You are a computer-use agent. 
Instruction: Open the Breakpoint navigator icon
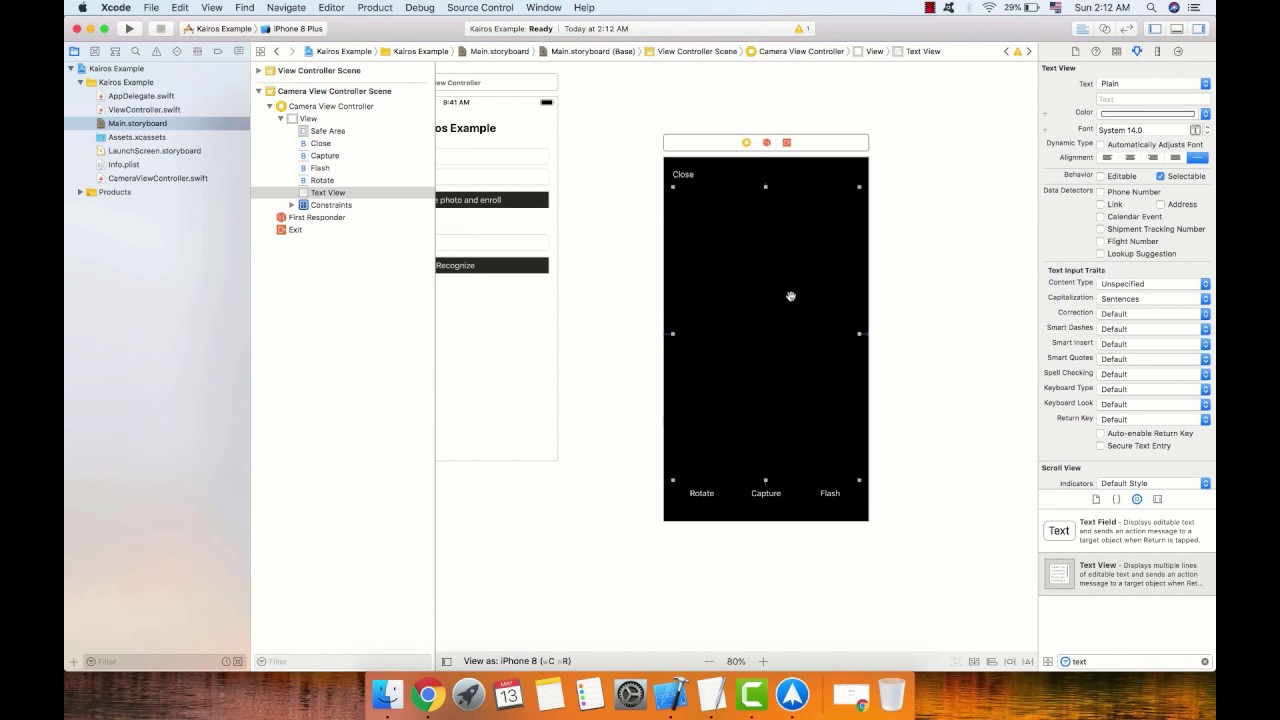pyautogui.click(x=218, y=51)
